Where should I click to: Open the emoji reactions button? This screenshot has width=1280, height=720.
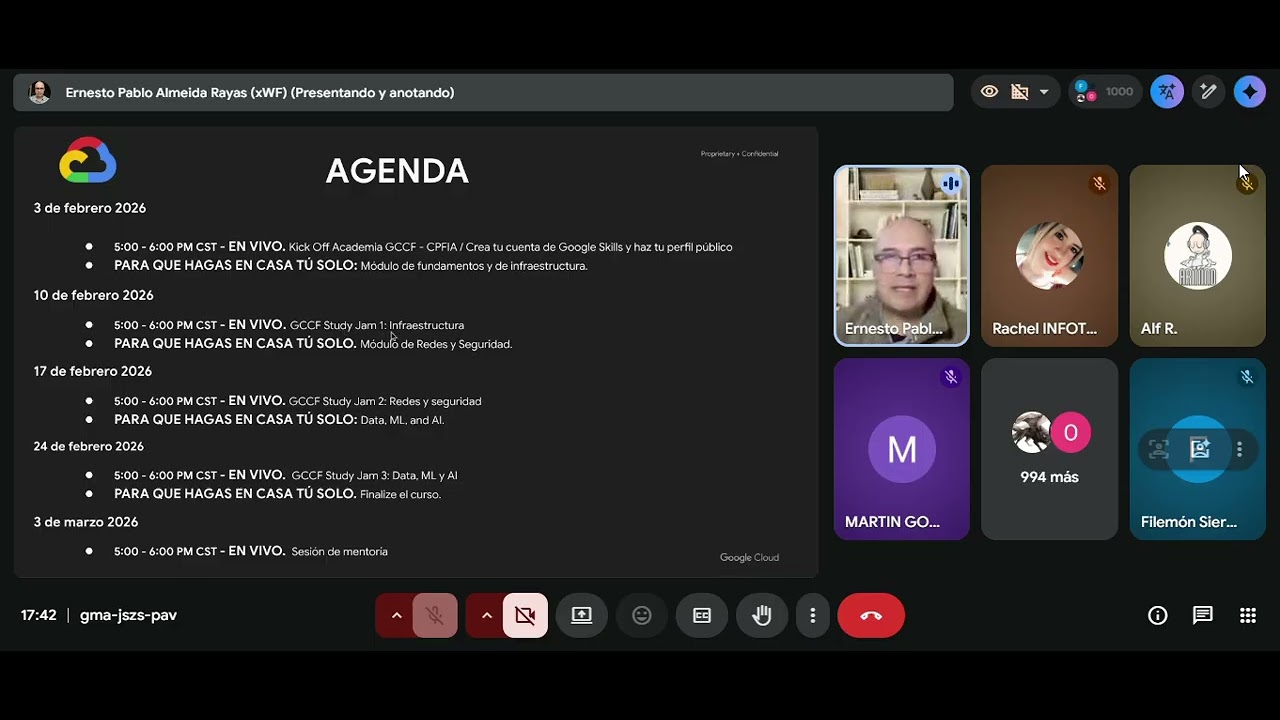pyautogui.click(x=642, y=616)
